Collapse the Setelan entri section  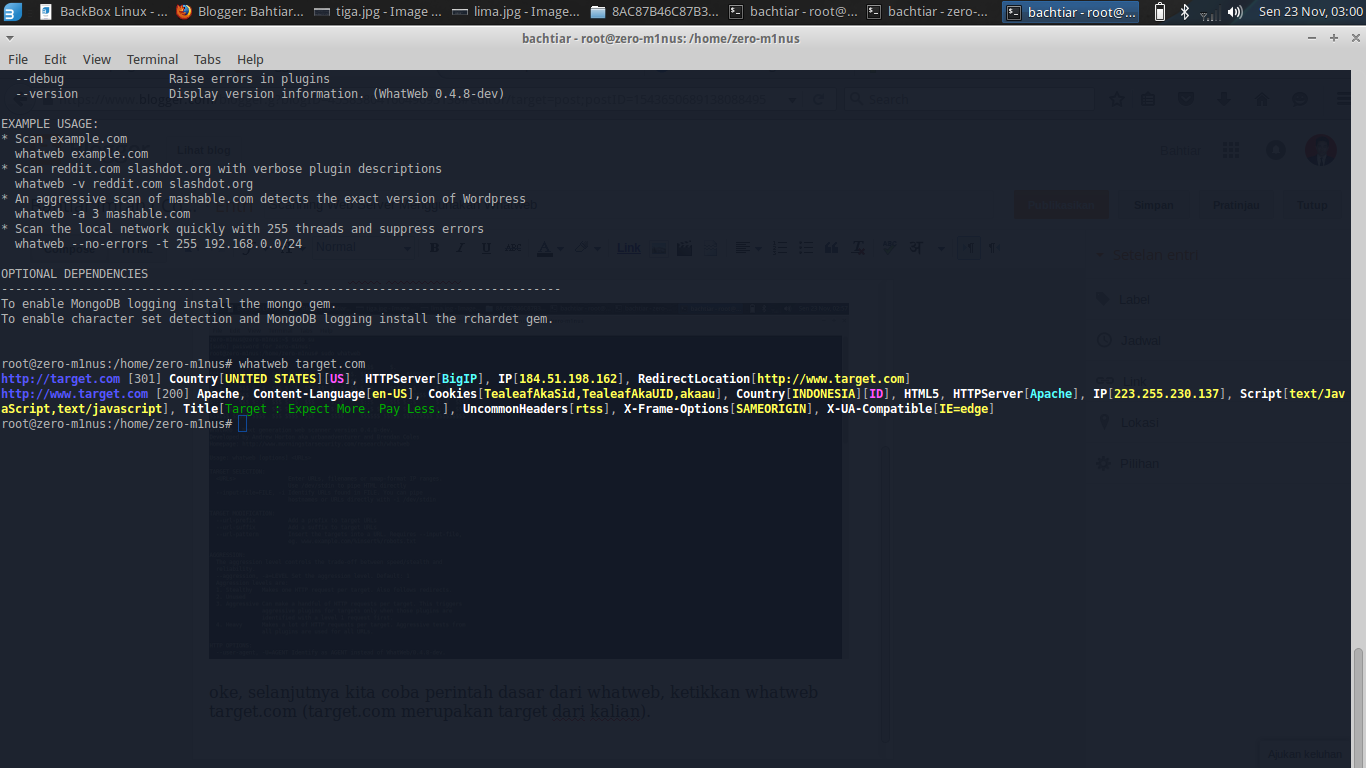tap(1102, 254)
